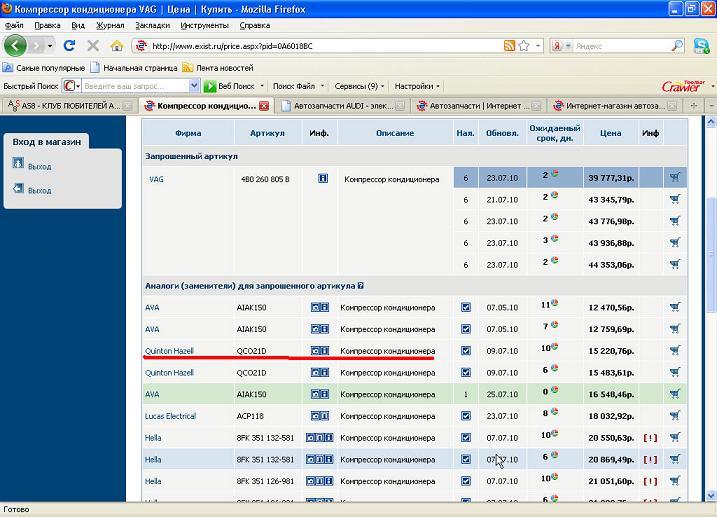Add the 44 353,06р. offer to cart
717x517 pixels.
[675, 264]
